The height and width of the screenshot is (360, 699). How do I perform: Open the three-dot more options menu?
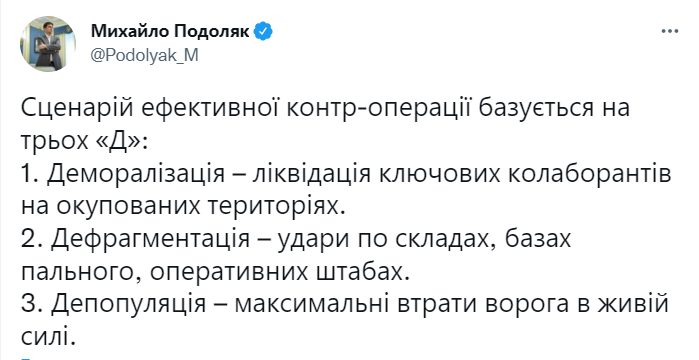[670, 32]
